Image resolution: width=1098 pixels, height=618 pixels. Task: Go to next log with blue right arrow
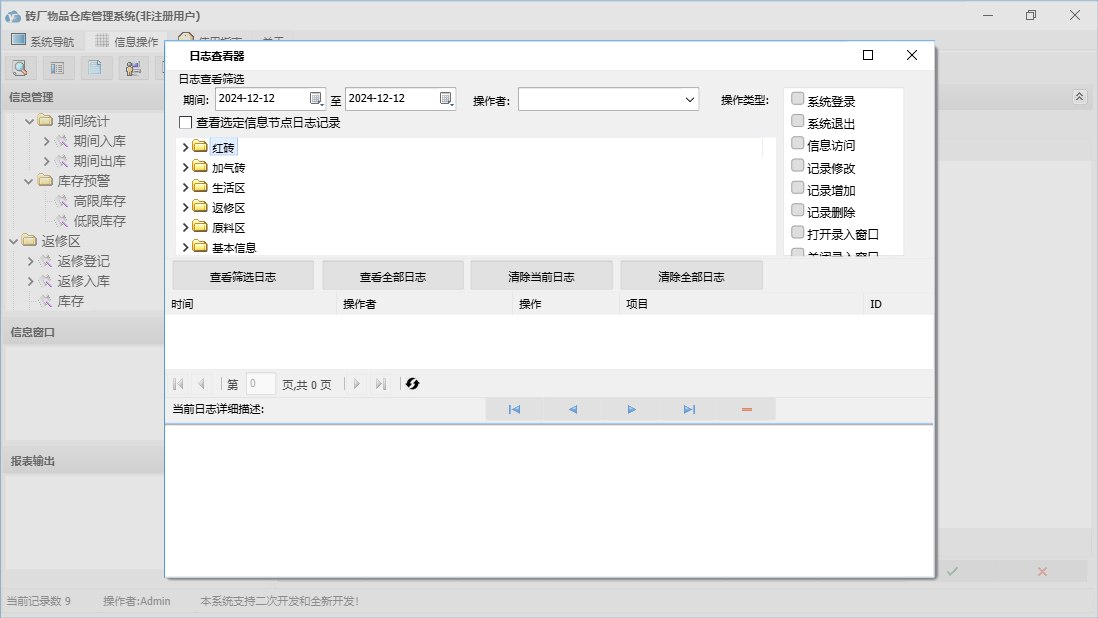pos(631,409)
